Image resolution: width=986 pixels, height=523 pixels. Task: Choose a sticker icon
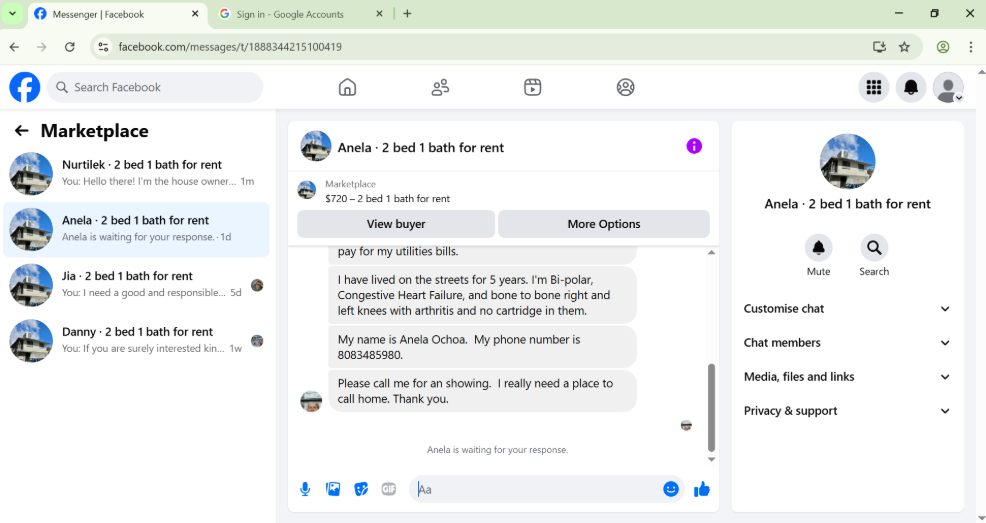361,489
